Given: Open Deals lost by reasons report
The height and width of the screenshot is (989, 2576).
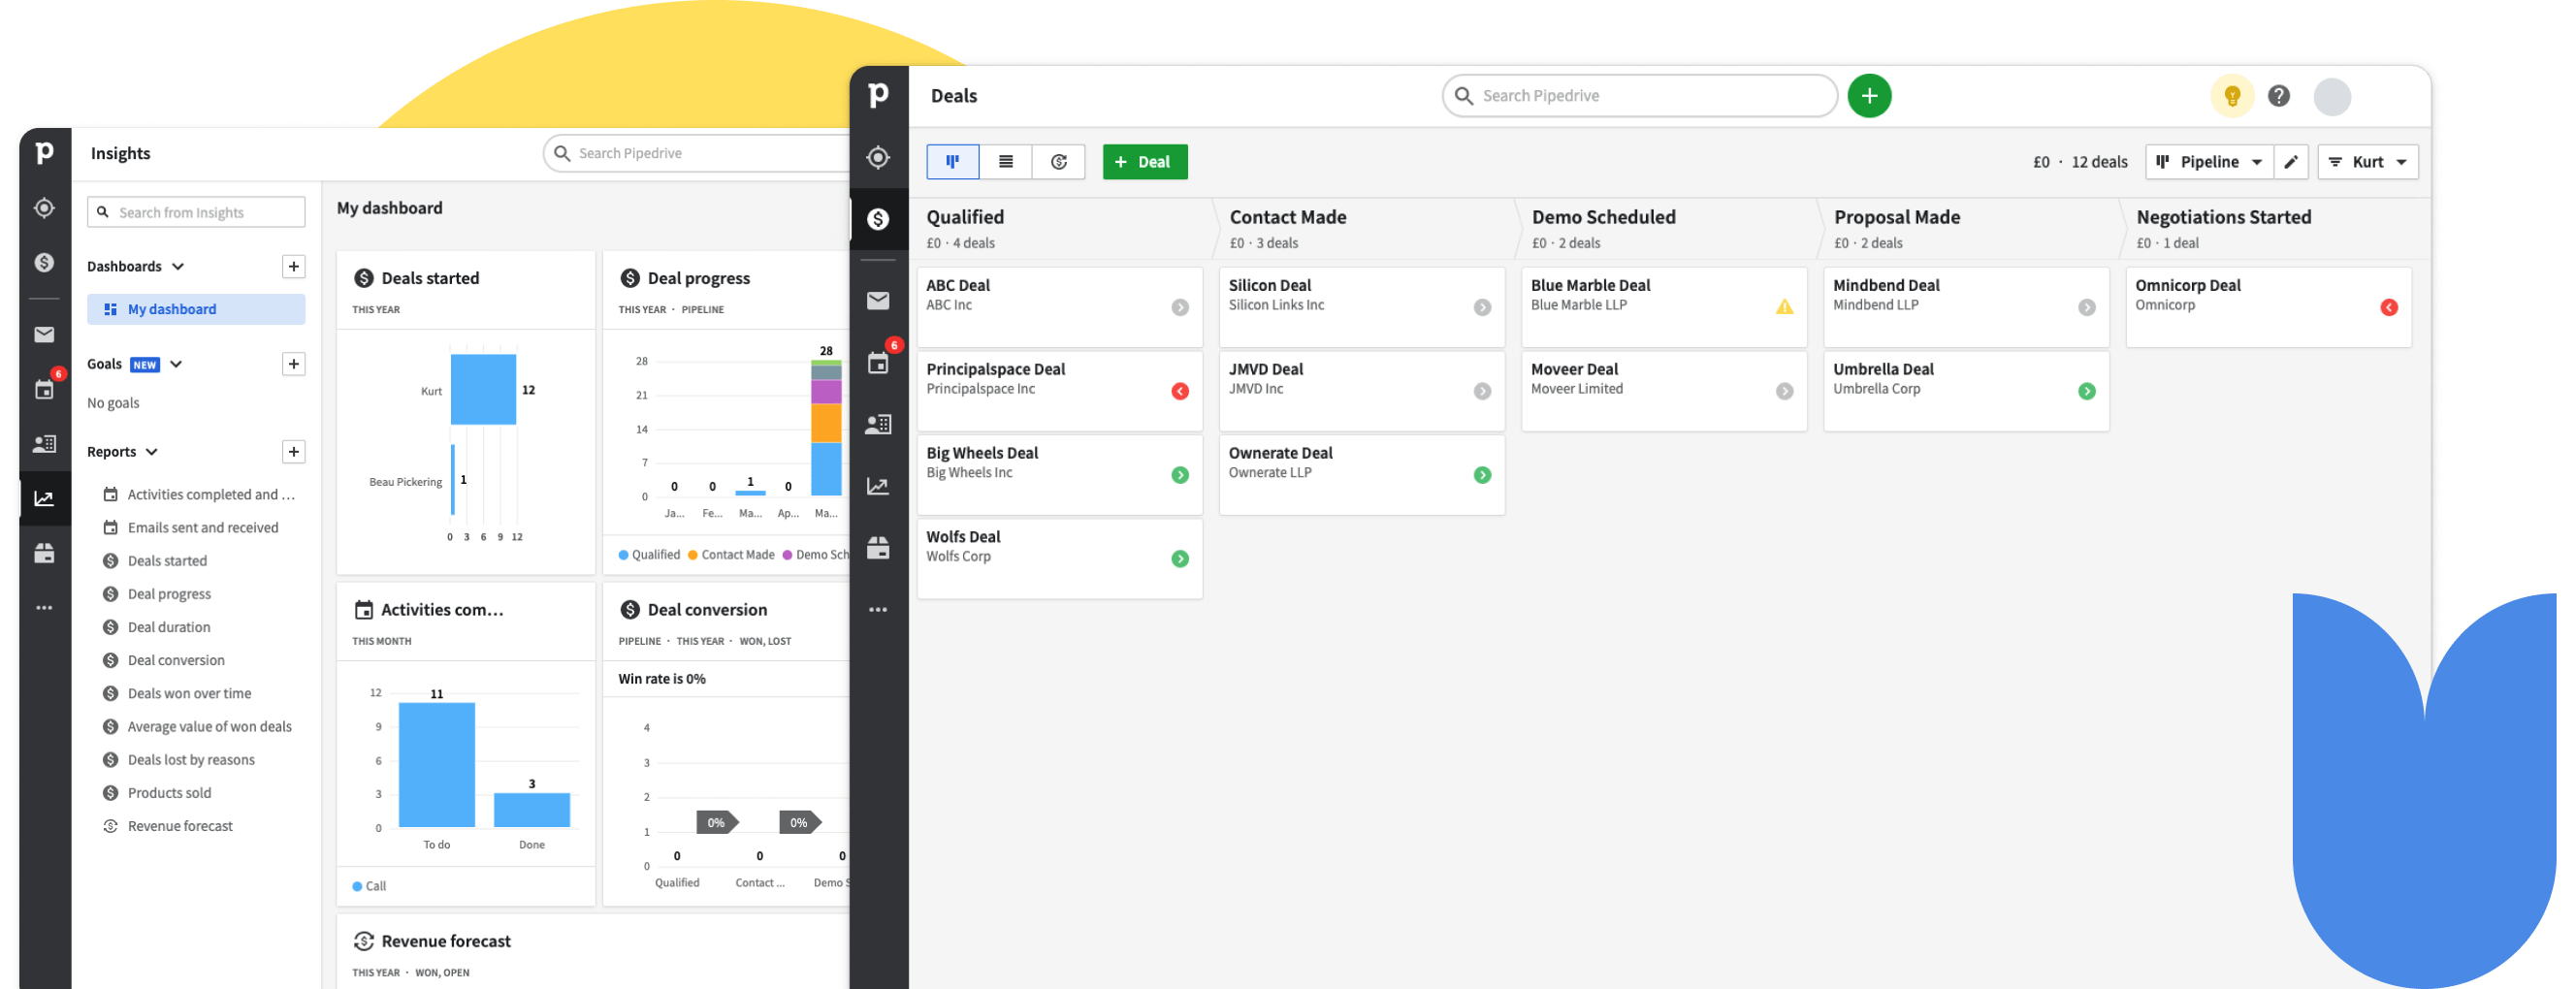Looking at the screenshot, I should coord(179,760).
